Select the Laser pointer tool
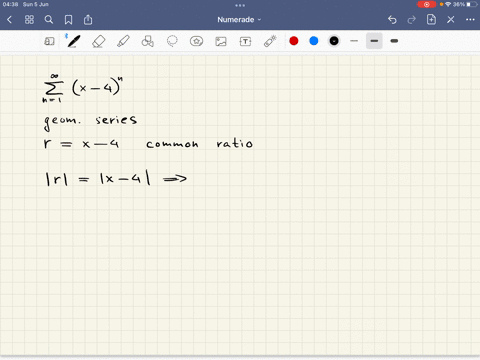480x360 pixels. point(270,41)
